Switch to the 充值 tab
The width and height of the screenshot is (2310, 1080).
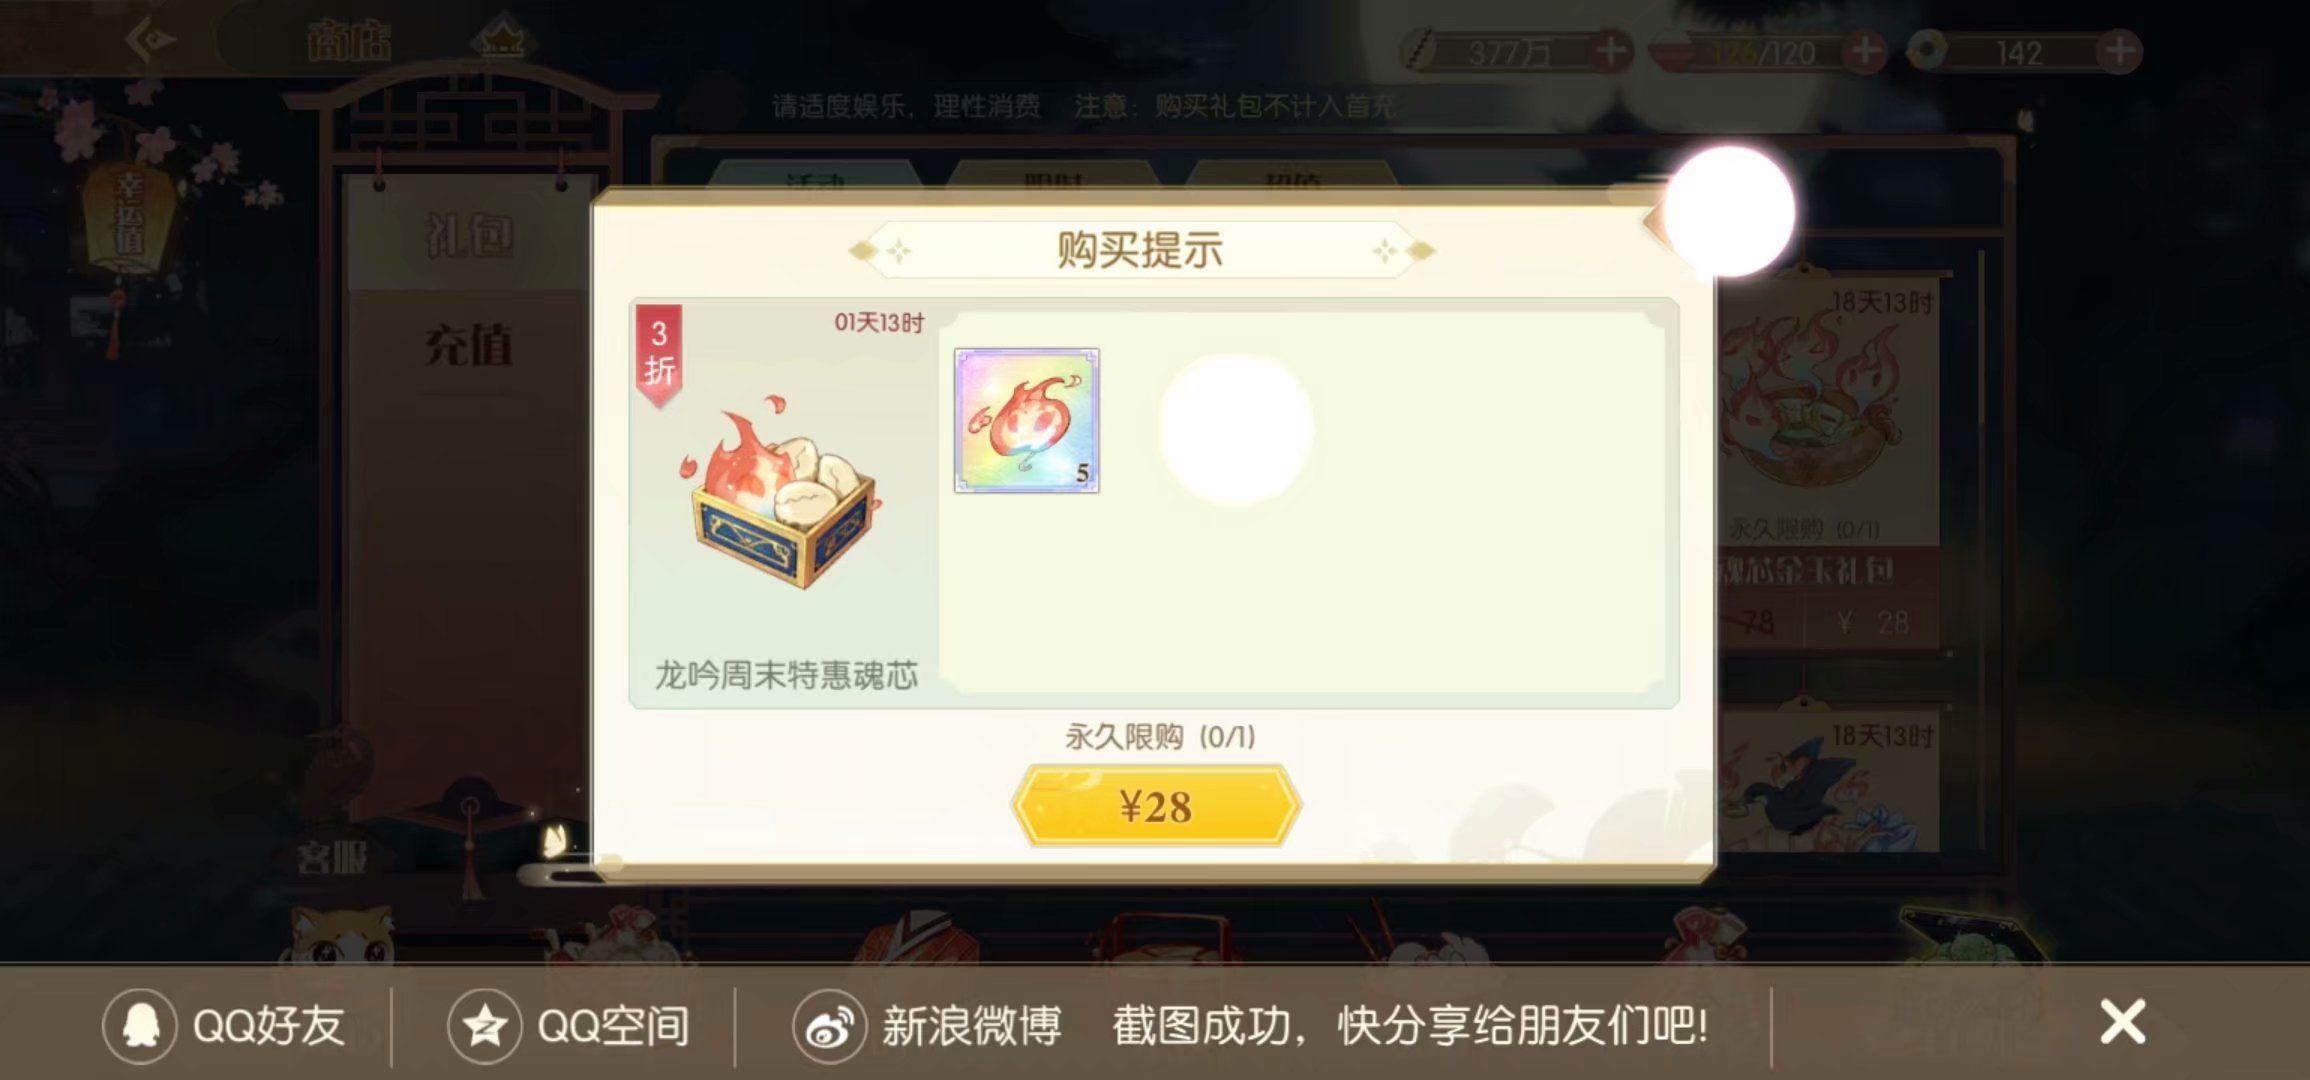[468, 345]
